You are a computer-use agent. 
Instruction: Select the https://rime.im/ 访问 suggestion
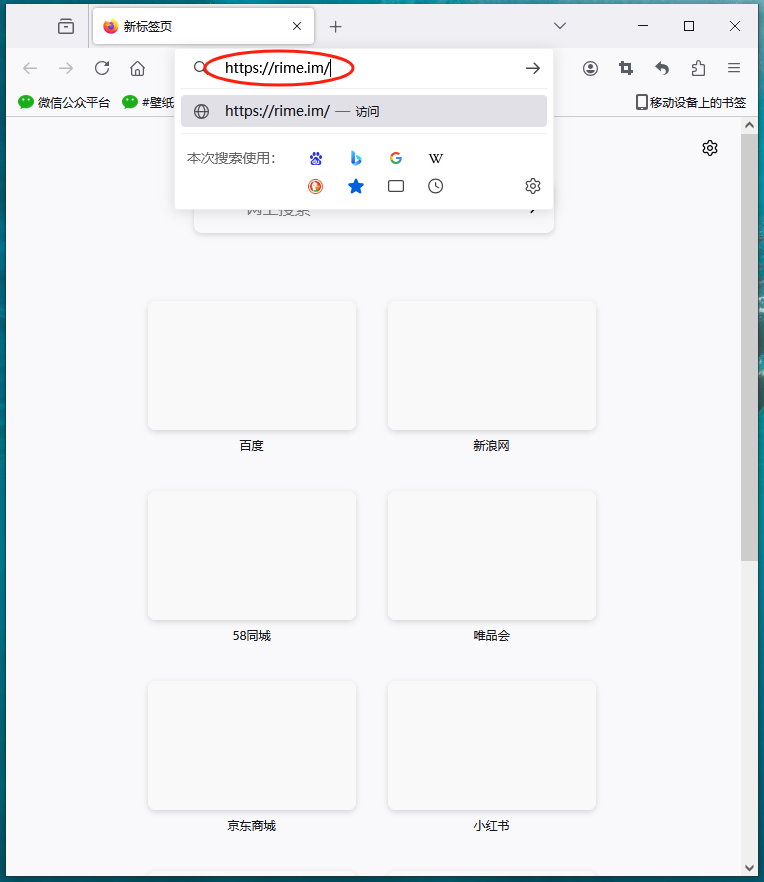tap(364, 111)
